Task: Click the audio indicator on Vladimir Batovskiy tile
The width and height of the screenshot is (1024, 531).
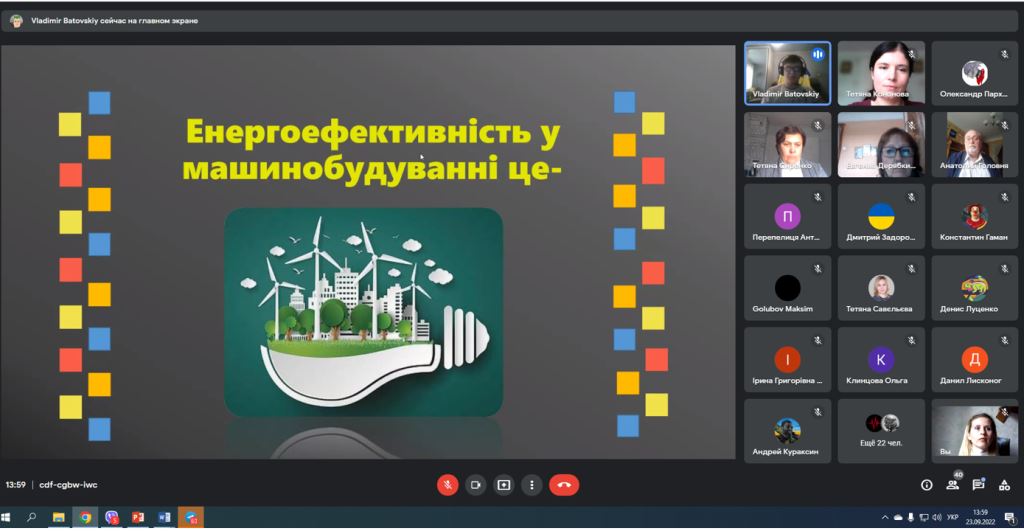Action: click(x=818, y=55)
